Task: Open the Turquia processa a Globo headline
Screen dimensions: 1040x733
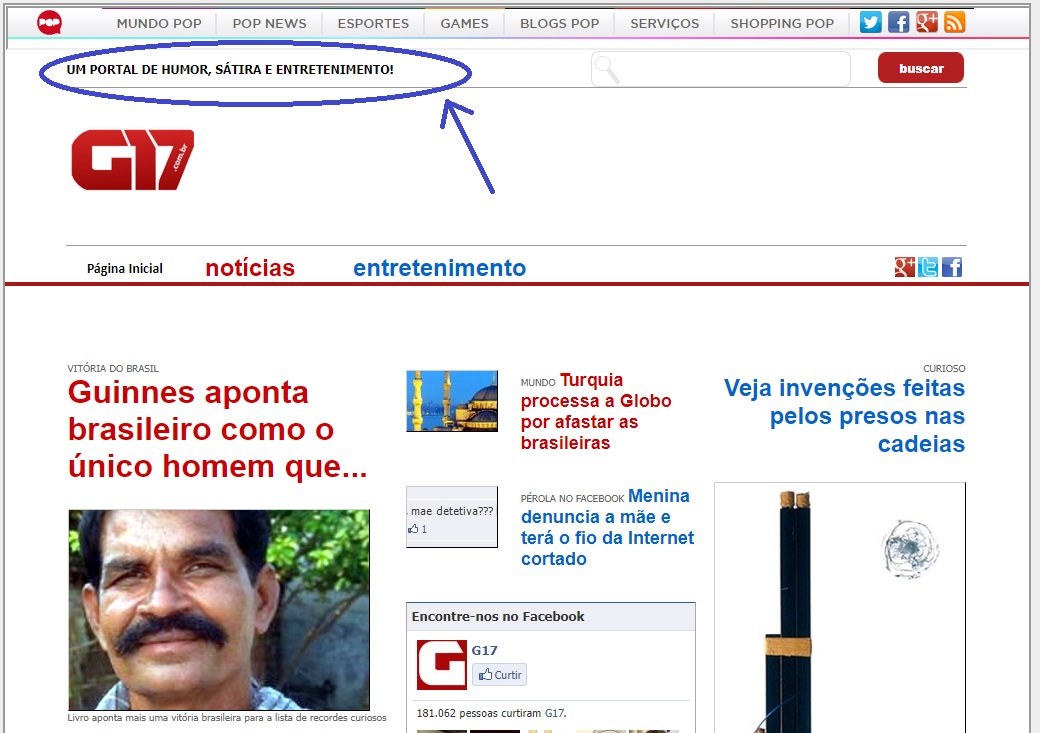Action: pyautogui.click(x=595, y=412)
